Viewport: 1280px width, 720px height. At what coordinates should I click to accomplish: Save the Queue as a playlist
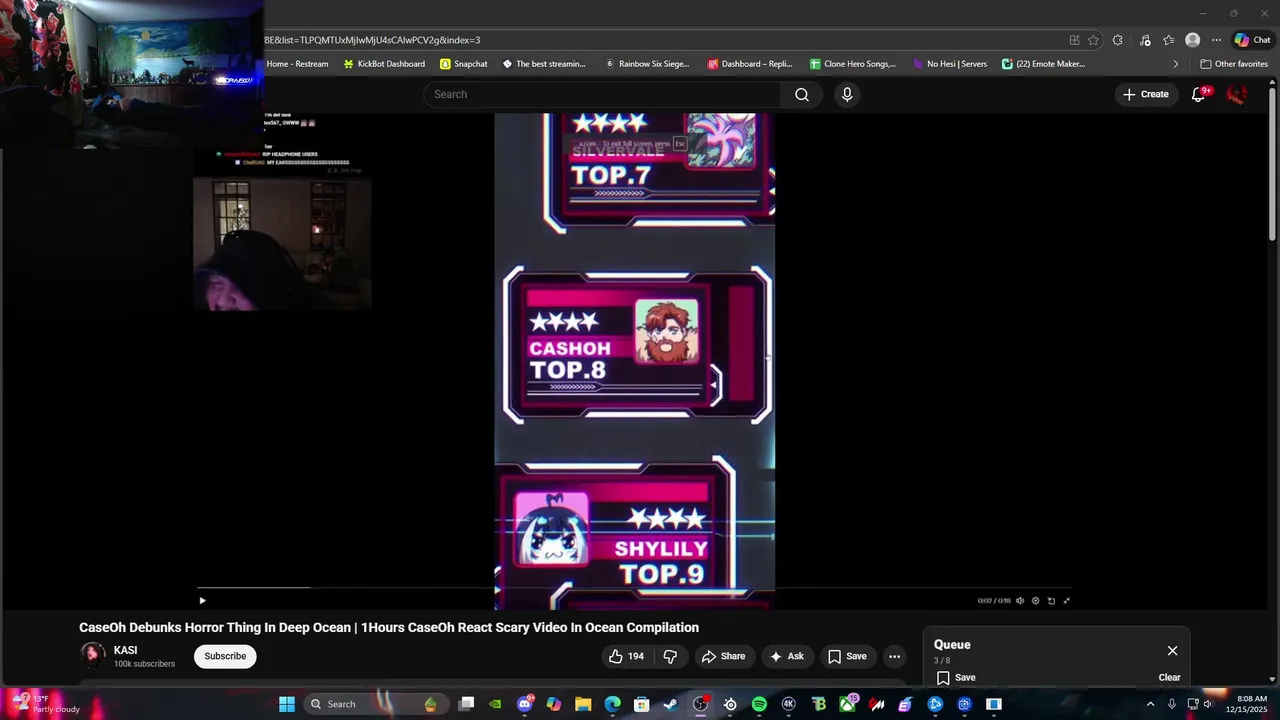coord(956,677)
